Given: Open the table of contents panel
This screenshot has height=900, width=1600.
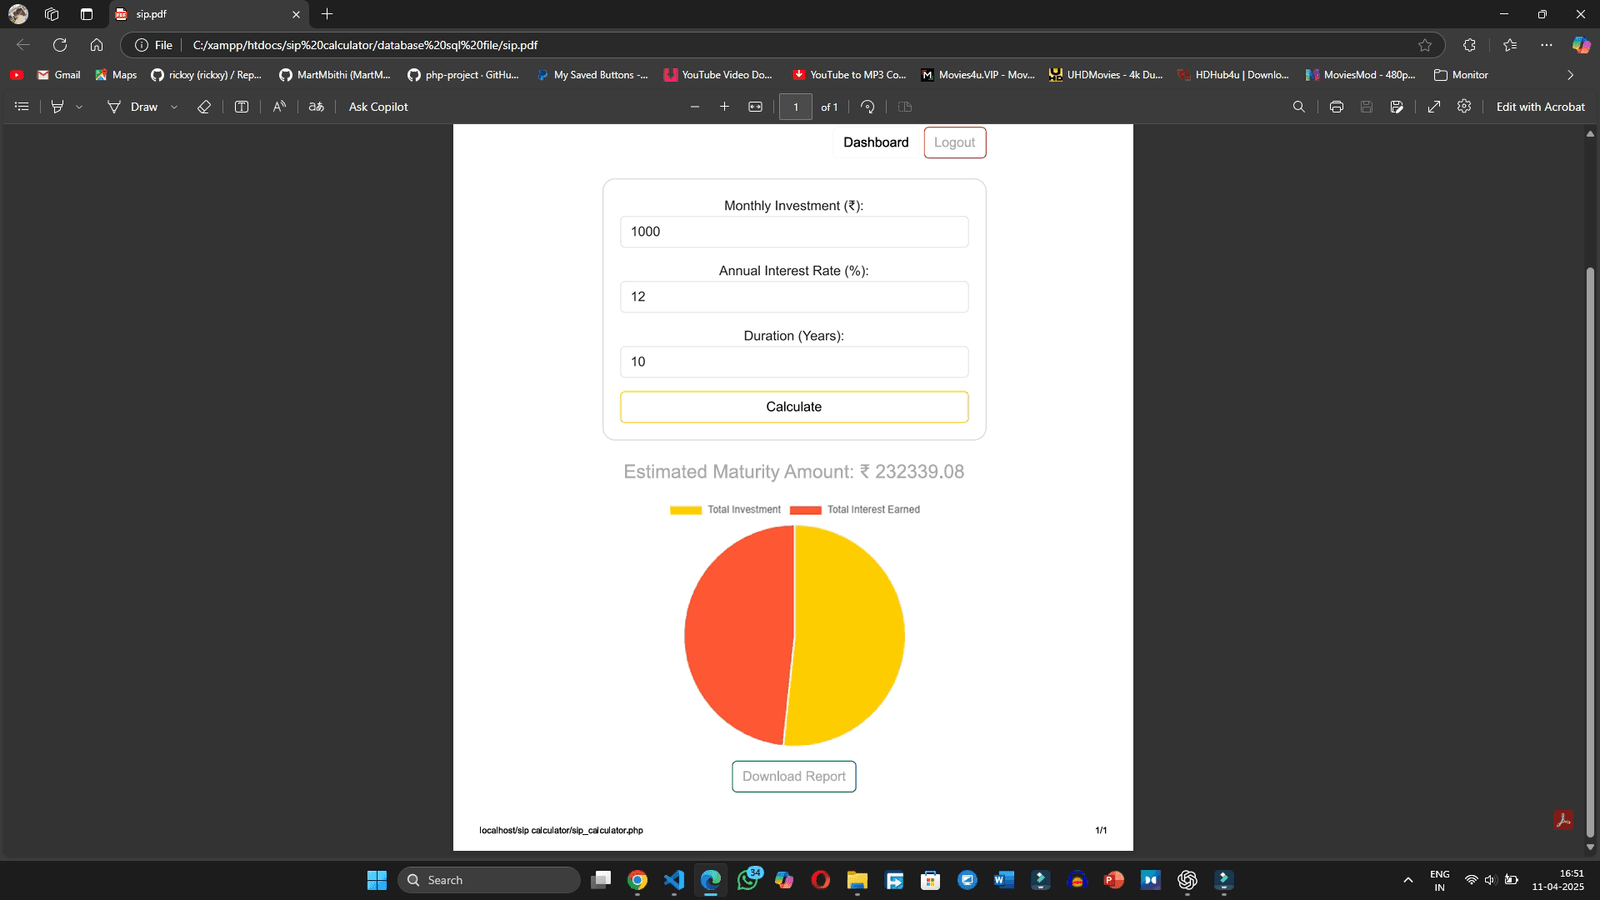Looking at the screenshot, I should pos(22,107).
